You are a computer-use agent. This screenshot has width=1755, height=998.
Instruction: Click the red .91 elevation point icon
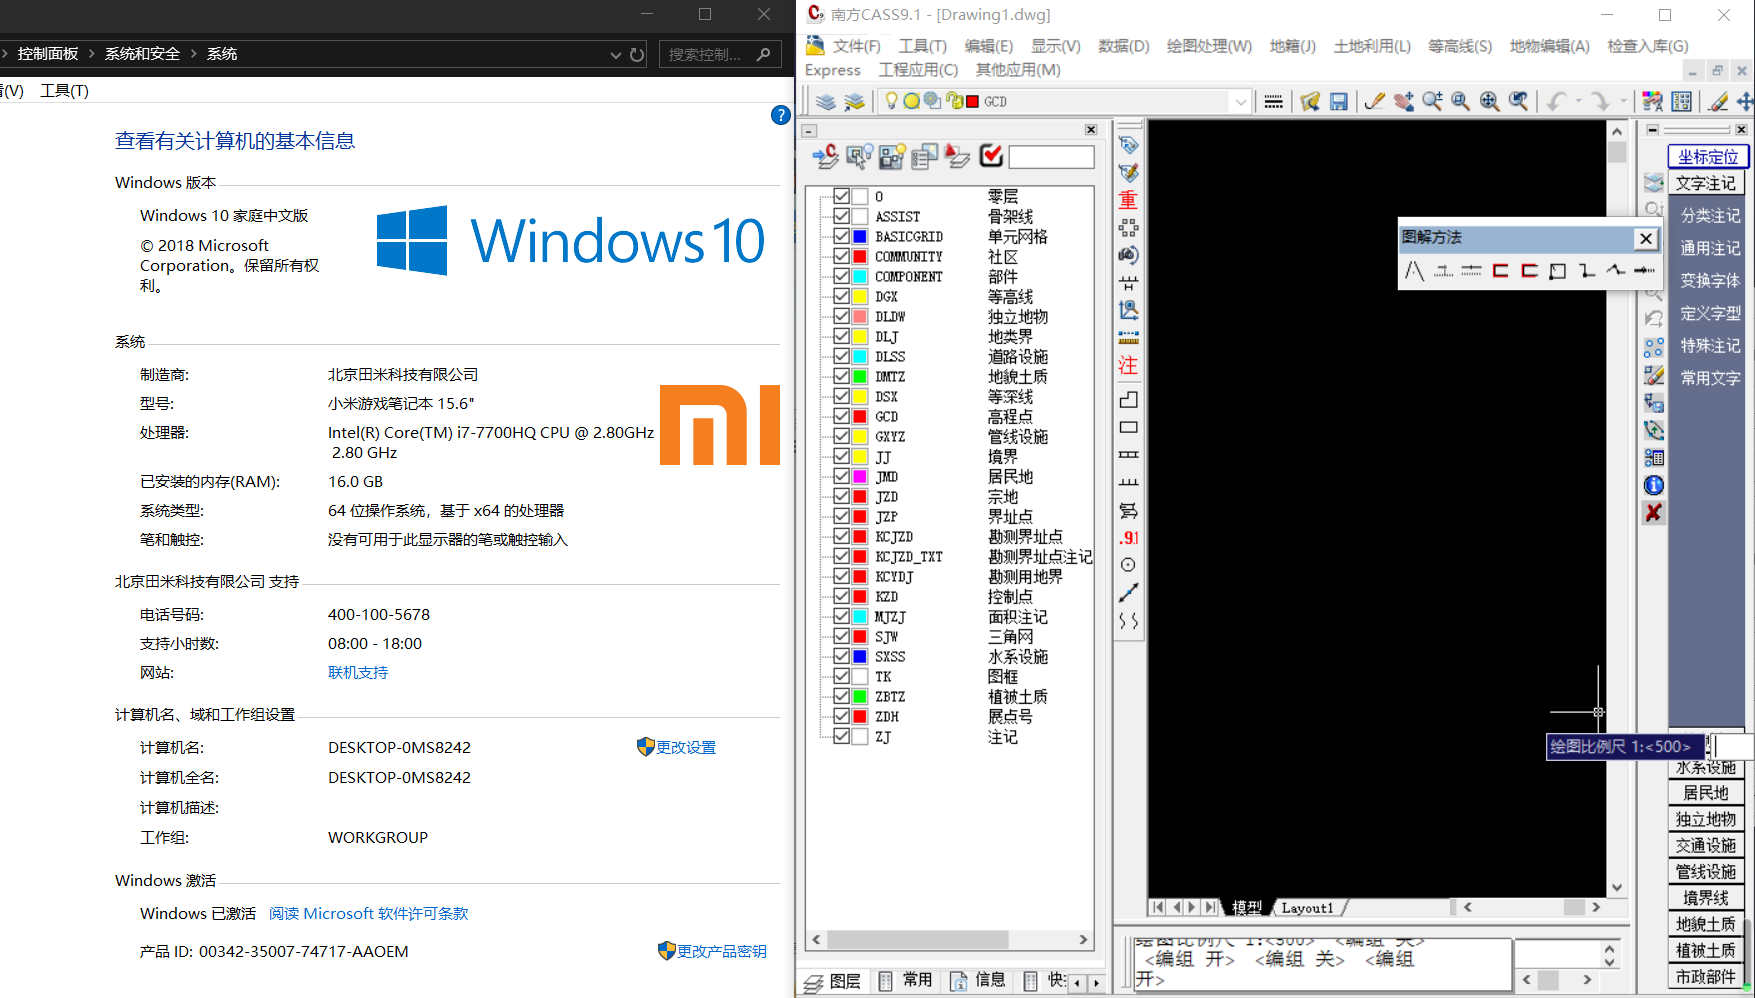pos(1128,537)
